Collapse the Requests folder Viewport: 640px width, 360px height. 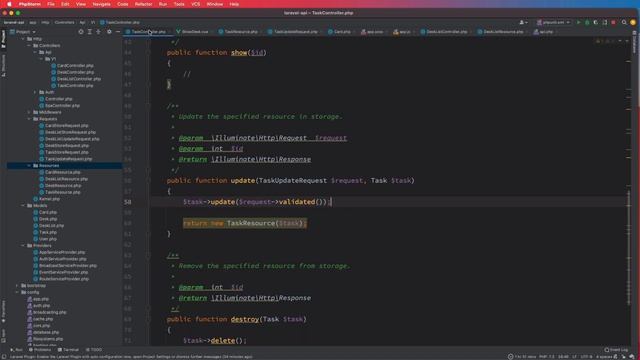point(29,119)
